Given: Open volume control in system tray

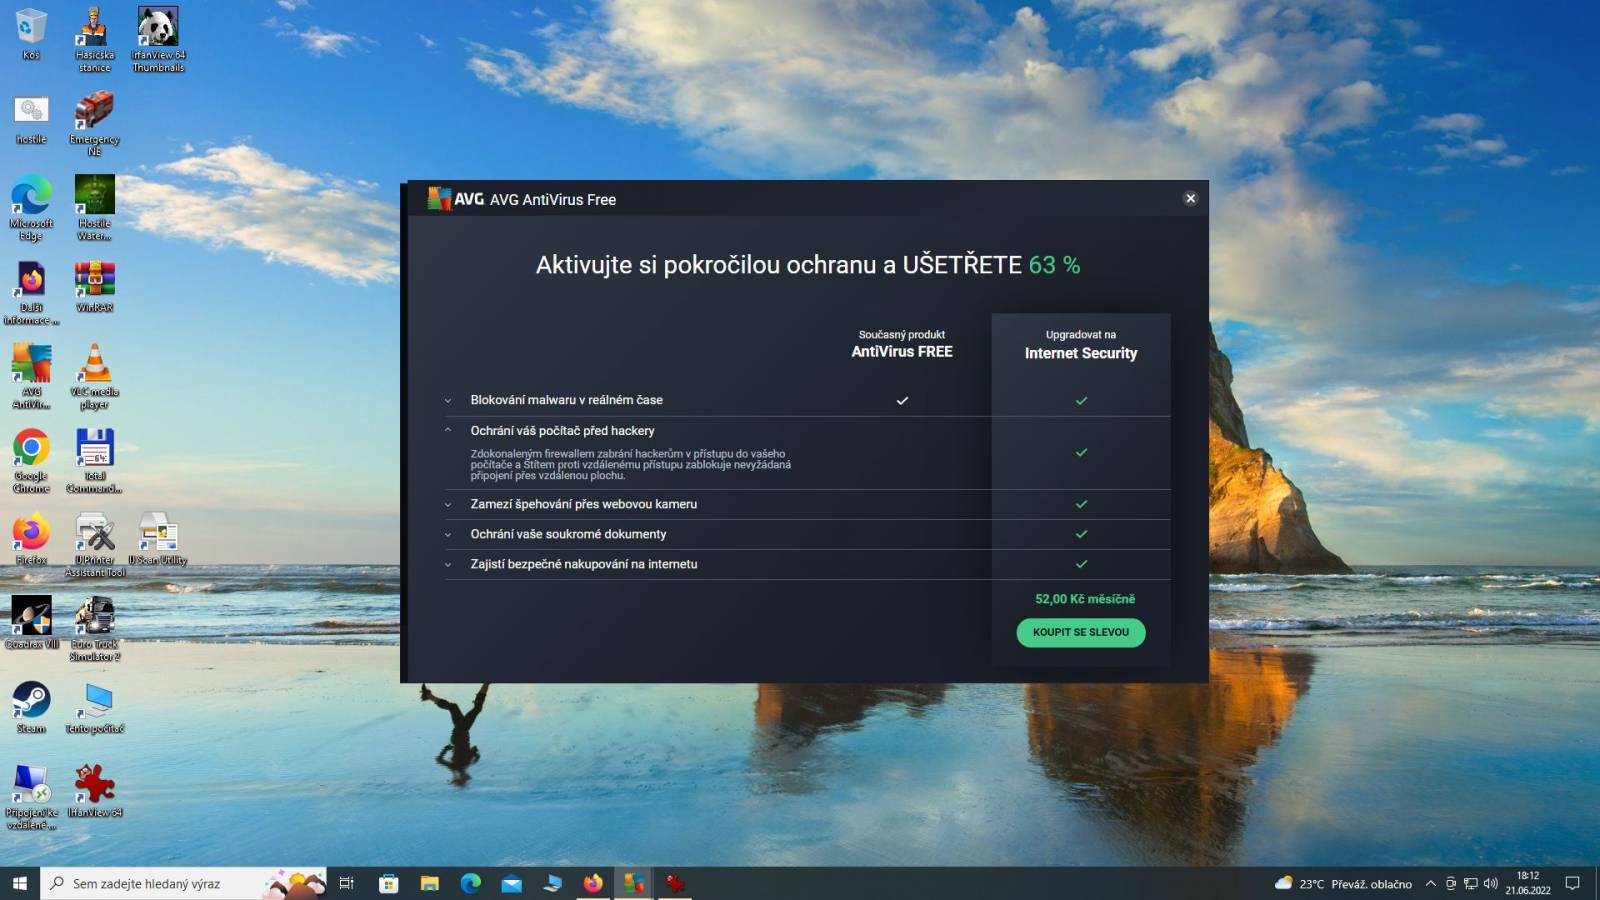Looking at the screenshot, I should pyautogui.click(x=1491, y=884).
